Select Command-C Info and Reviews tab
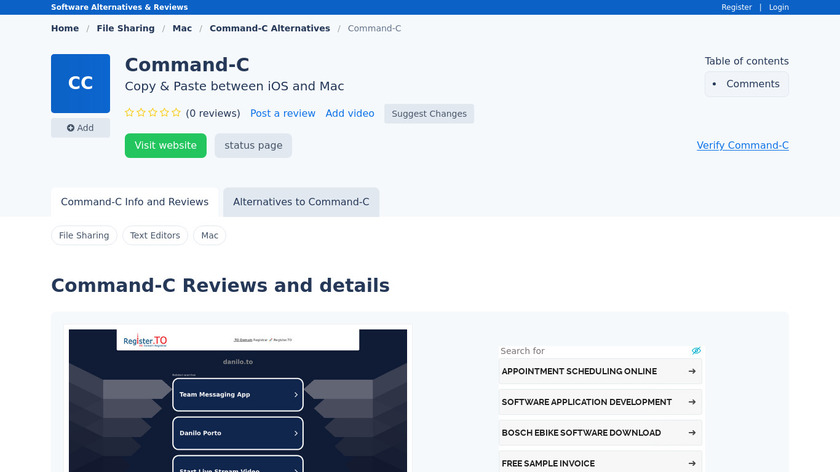 click(x=134, y=202)
